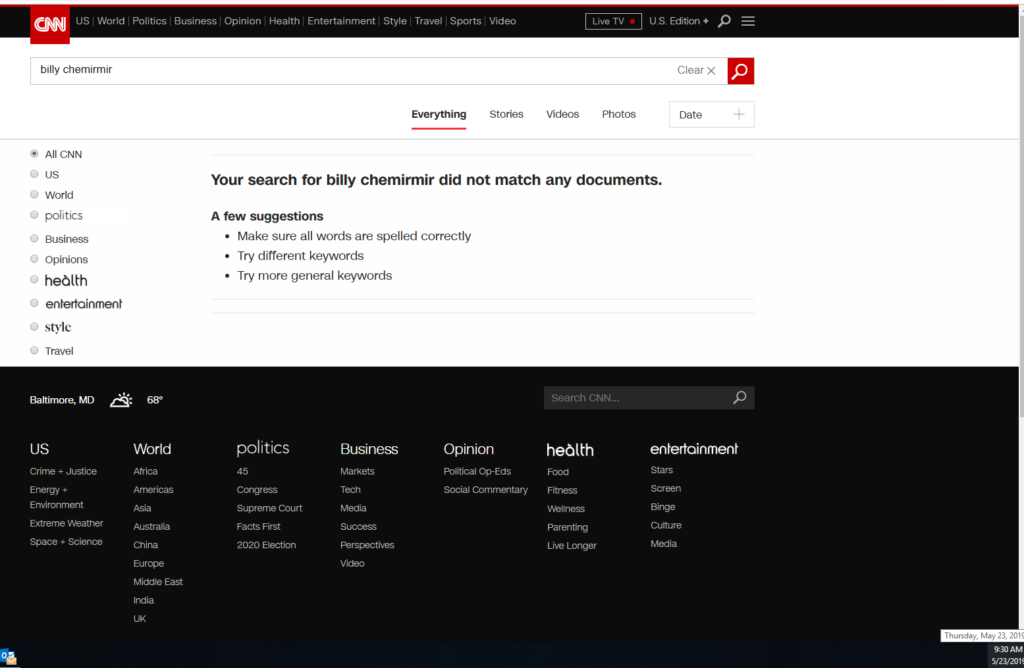Open the Live Longer footer link
Image resolution: width=1024 pixels, height=668 pixels.
(571, 545)
